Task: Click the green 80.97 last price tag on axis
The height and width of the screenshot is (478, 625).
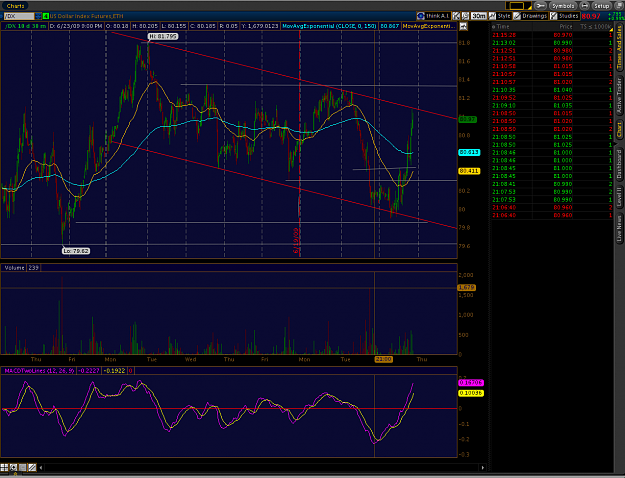Action: pyautogui.click(x=467, y=119)
